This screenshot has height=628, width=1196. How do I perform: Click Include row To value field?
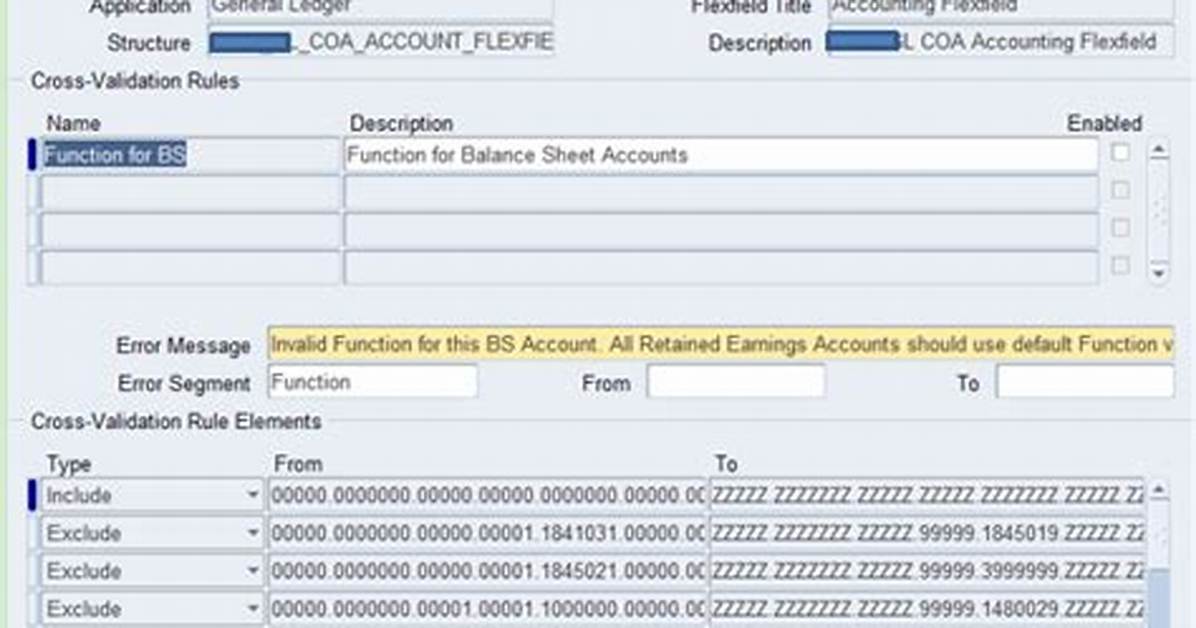(927, 495)
